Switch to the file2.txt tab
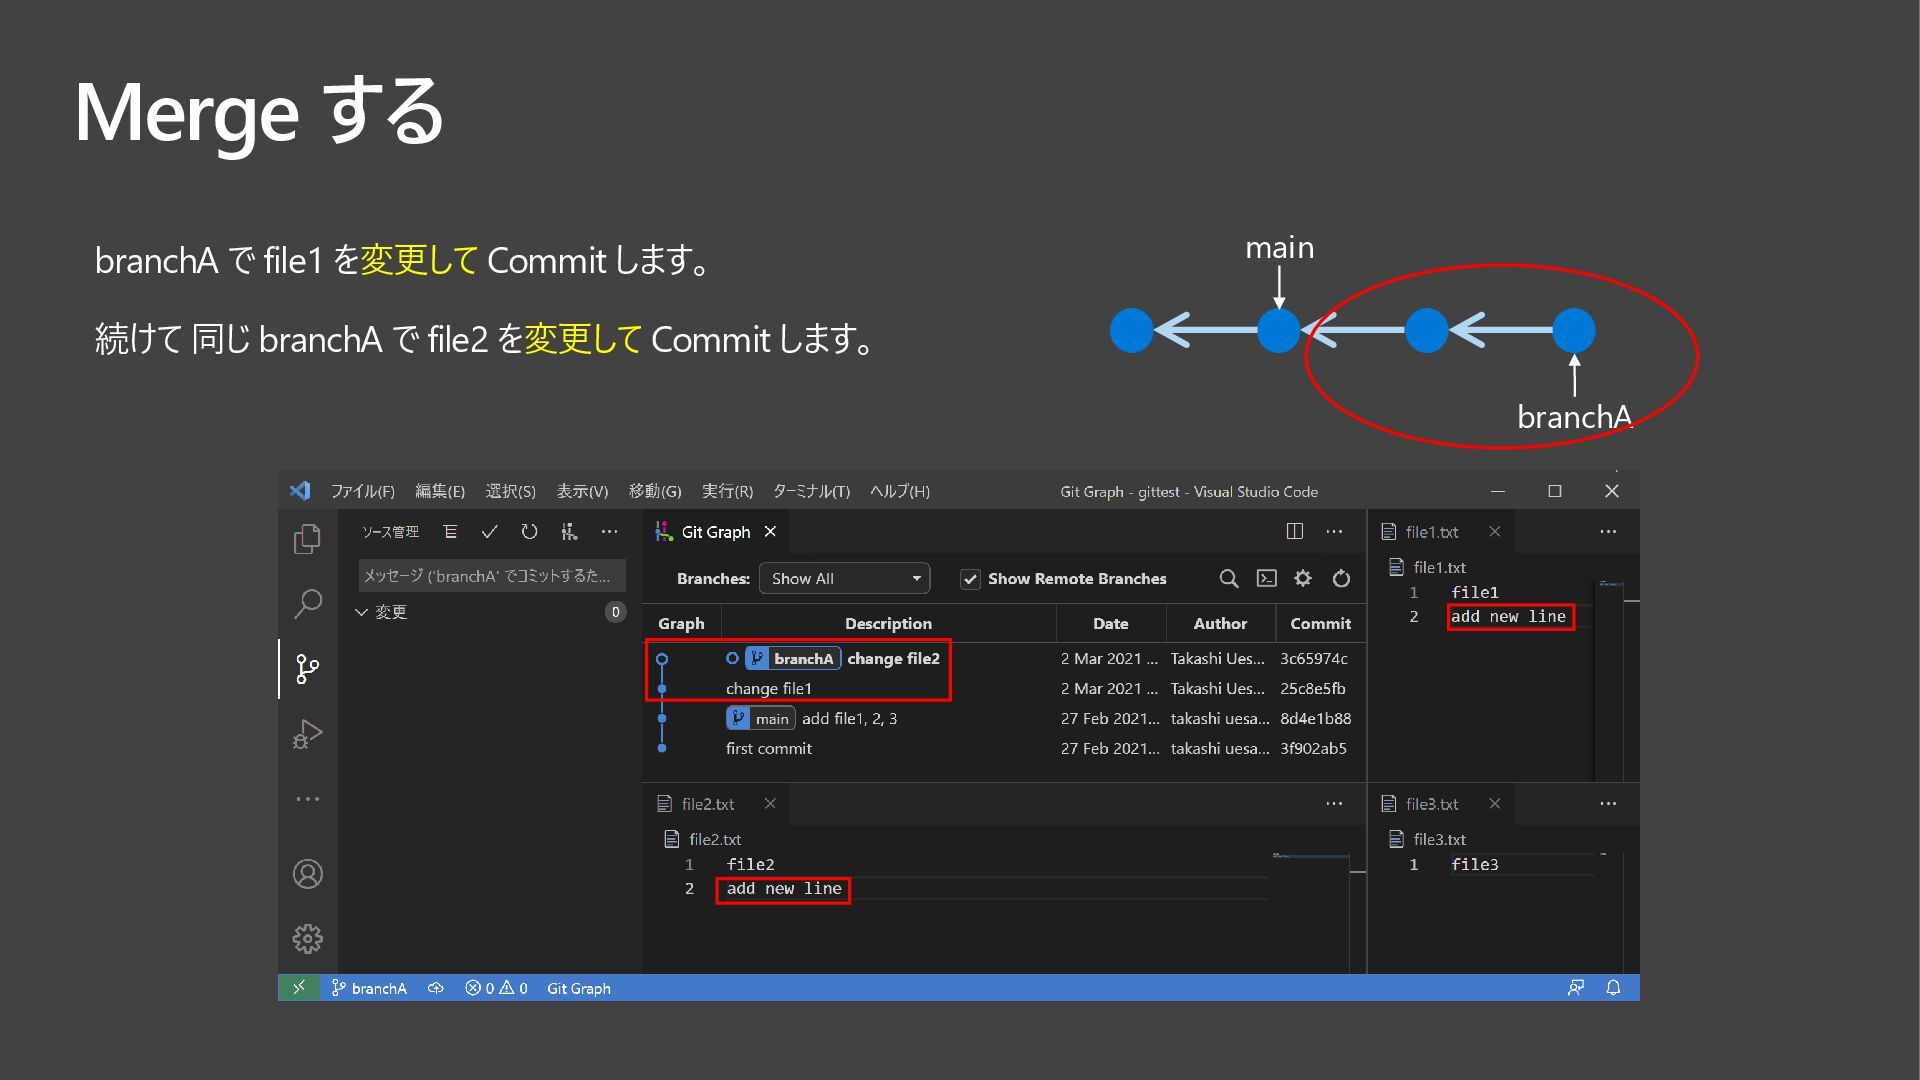The image size is (1920, 1080). pyautogui.click(x=707, y=804)
